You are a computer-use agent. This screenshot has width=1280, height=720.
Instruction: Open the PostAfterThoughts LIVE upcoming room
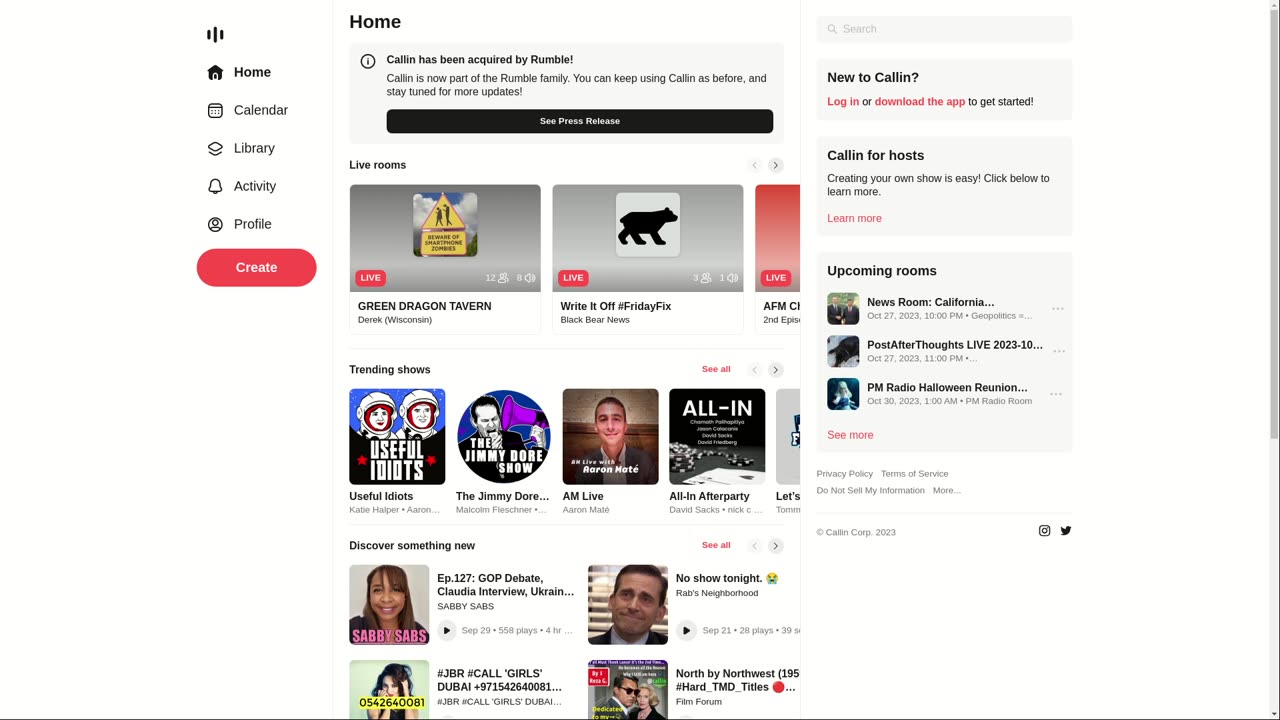tap(955, 345)
